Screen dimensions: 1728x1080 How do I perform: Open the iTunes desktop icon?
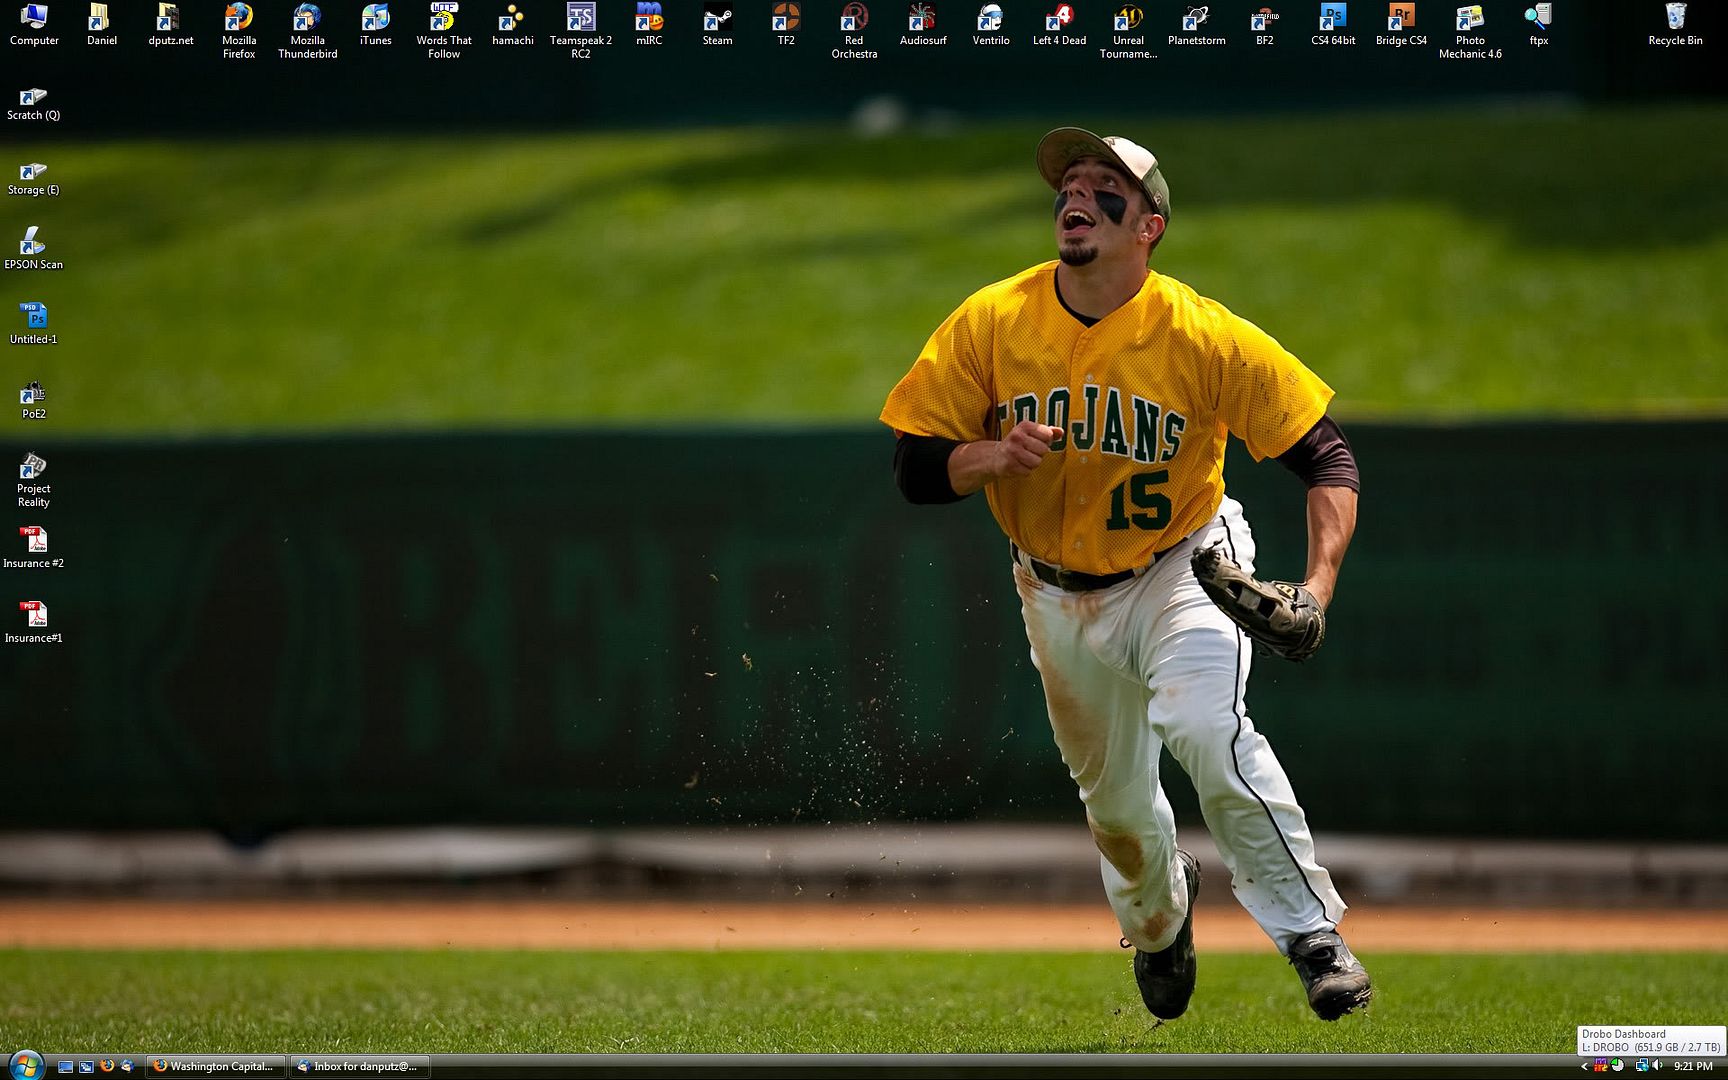click(x=375, y=18)
